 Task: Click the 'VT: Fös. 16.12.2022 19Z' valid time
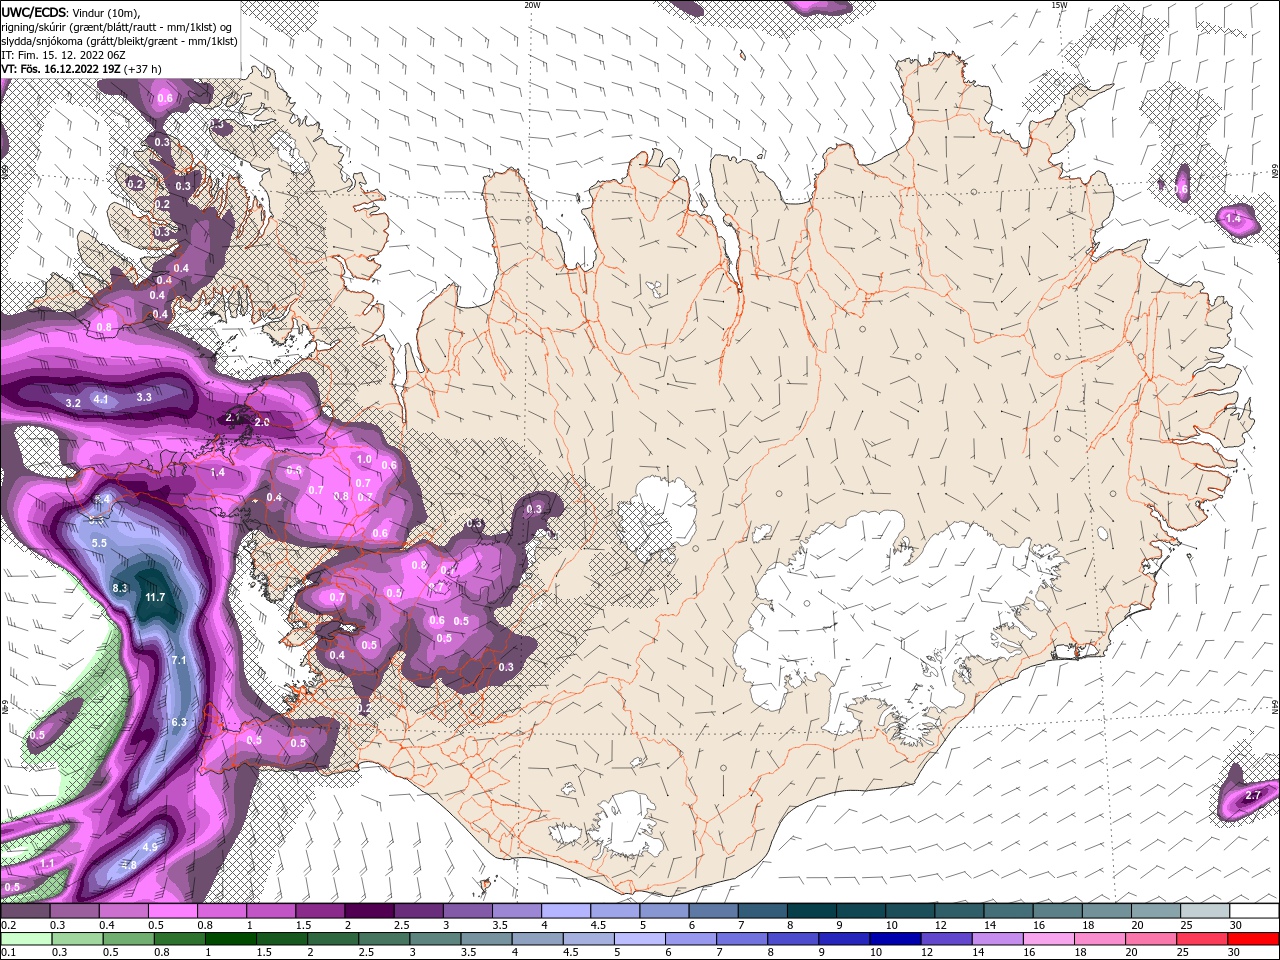[61, 69]
